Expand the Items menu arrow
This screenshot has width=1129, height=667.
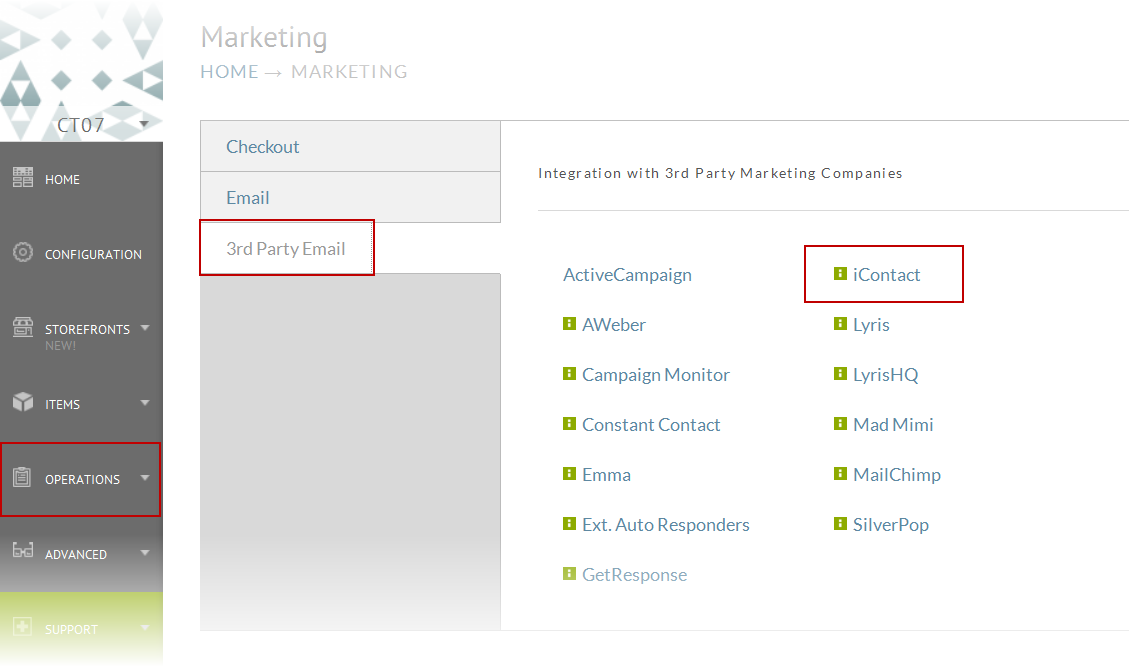click(145, 403)
